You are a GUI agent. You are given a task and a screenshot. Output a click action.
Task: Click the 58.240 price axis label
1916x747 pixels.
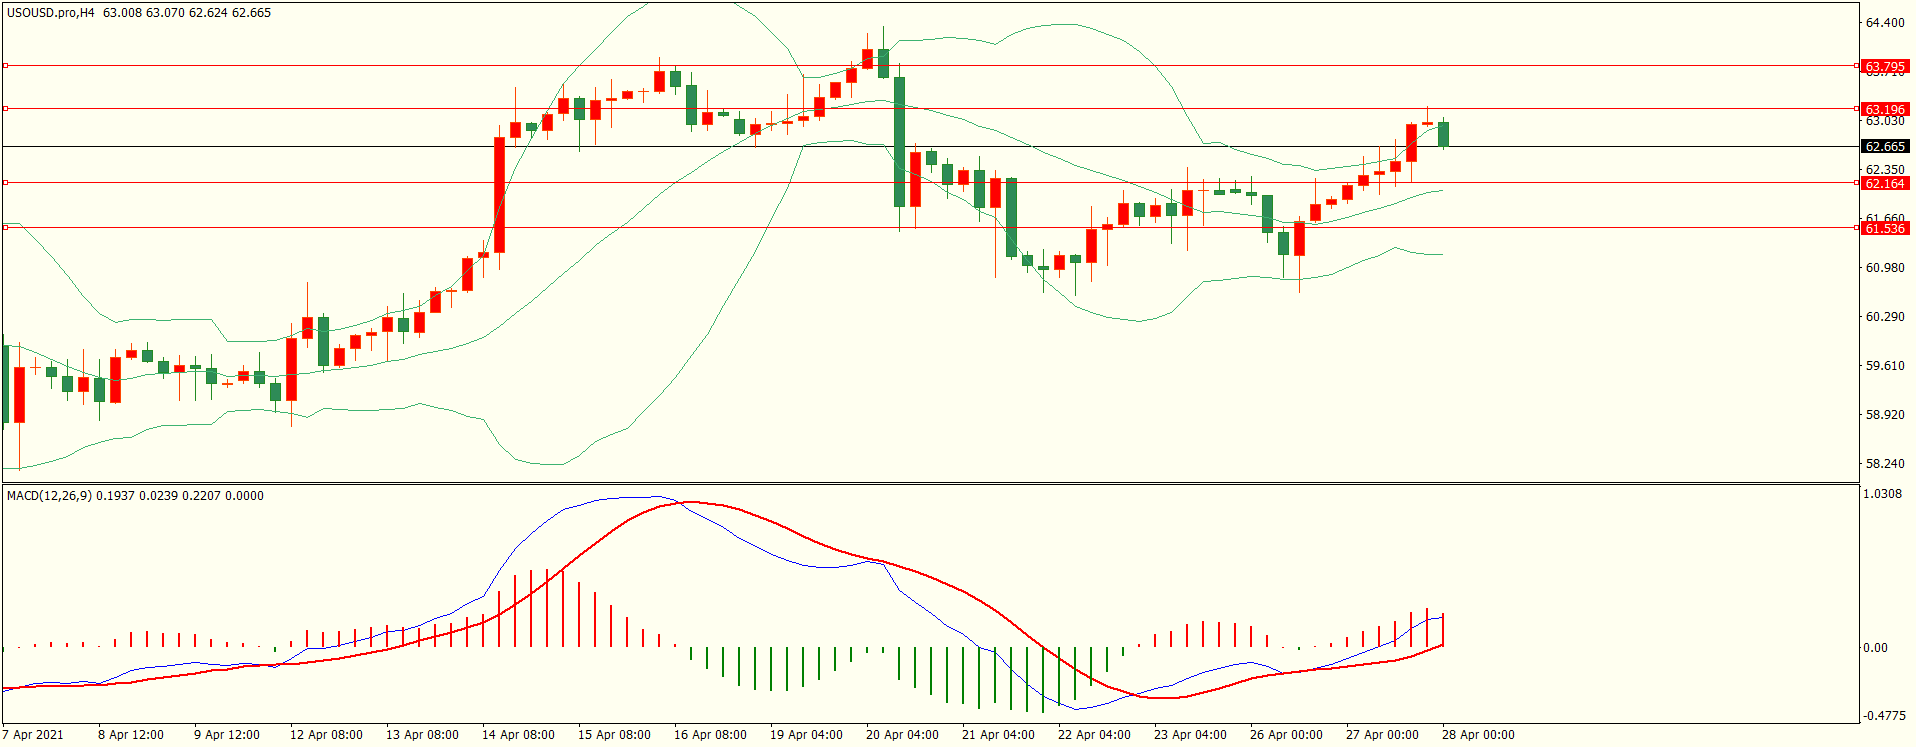(x=1885, y=464)
